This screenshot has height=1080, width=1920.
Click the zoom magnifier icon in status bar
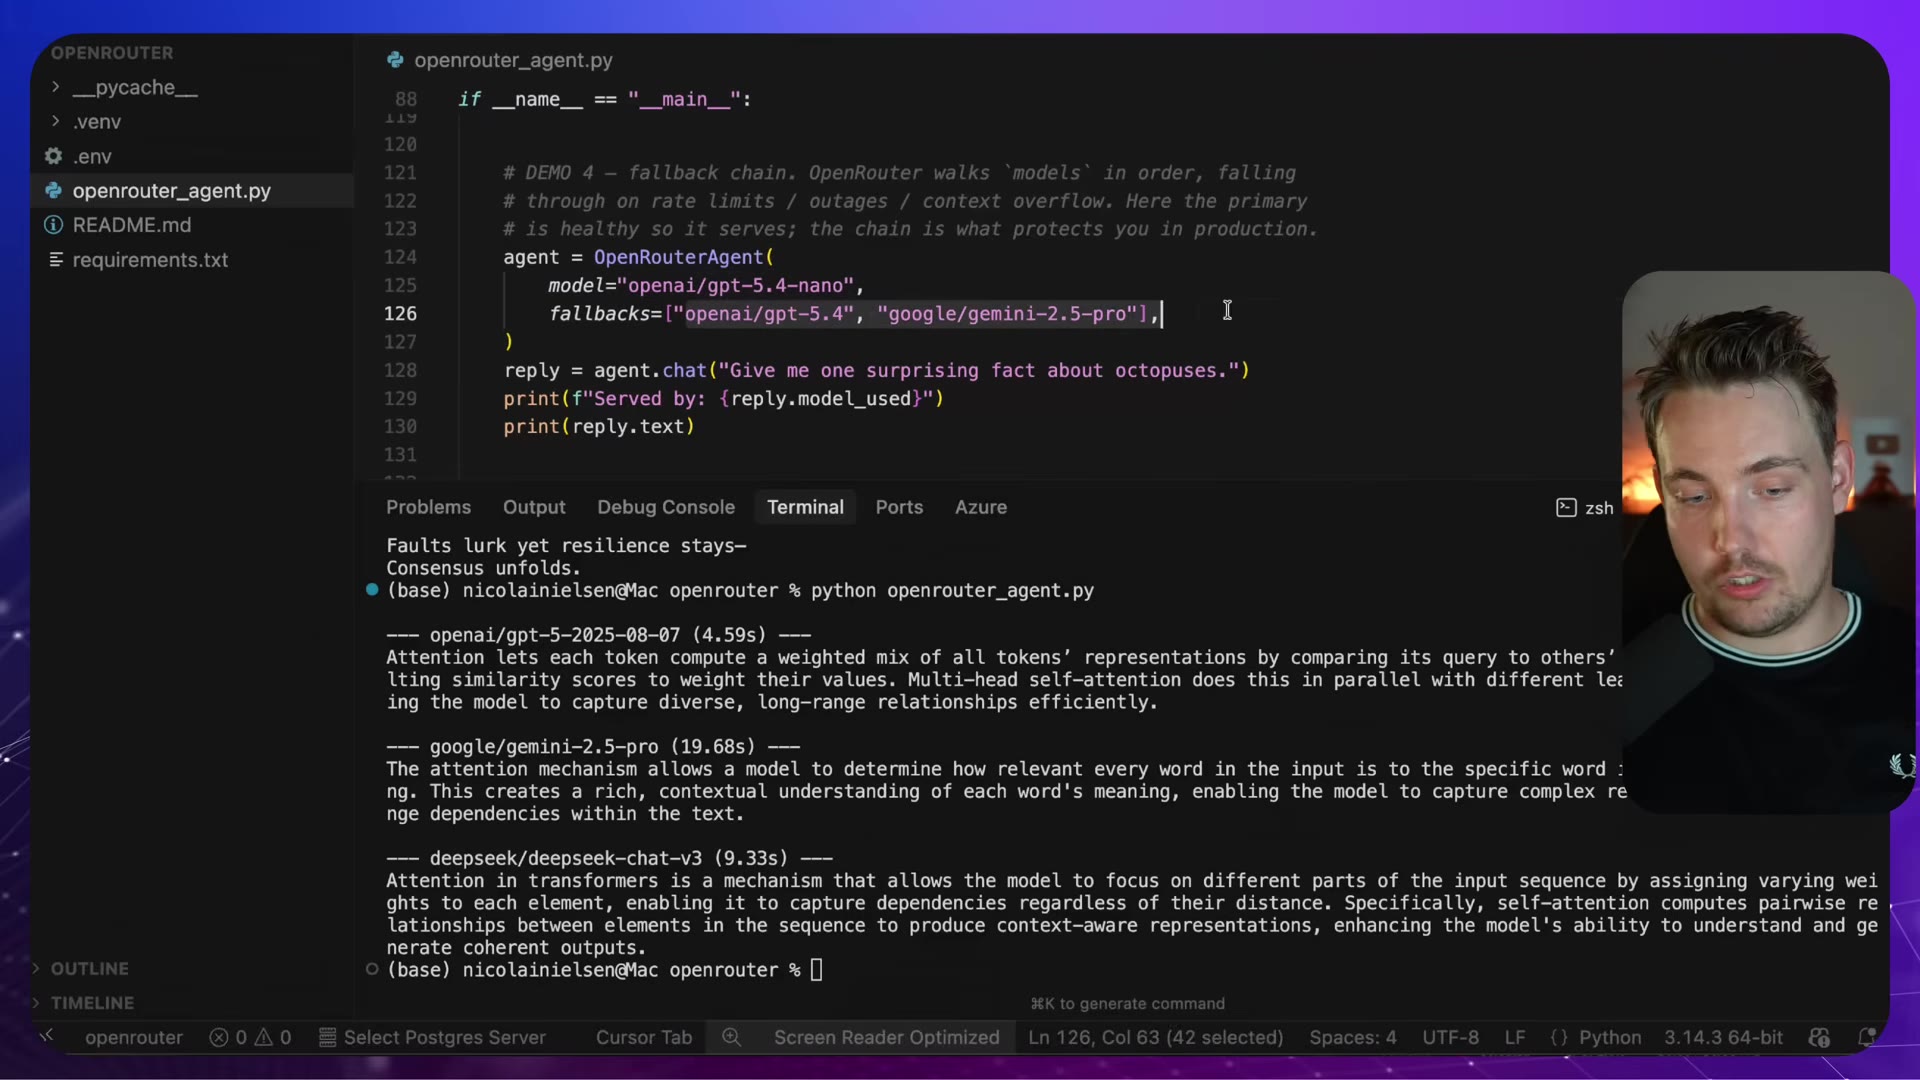tap(731, 1037)
